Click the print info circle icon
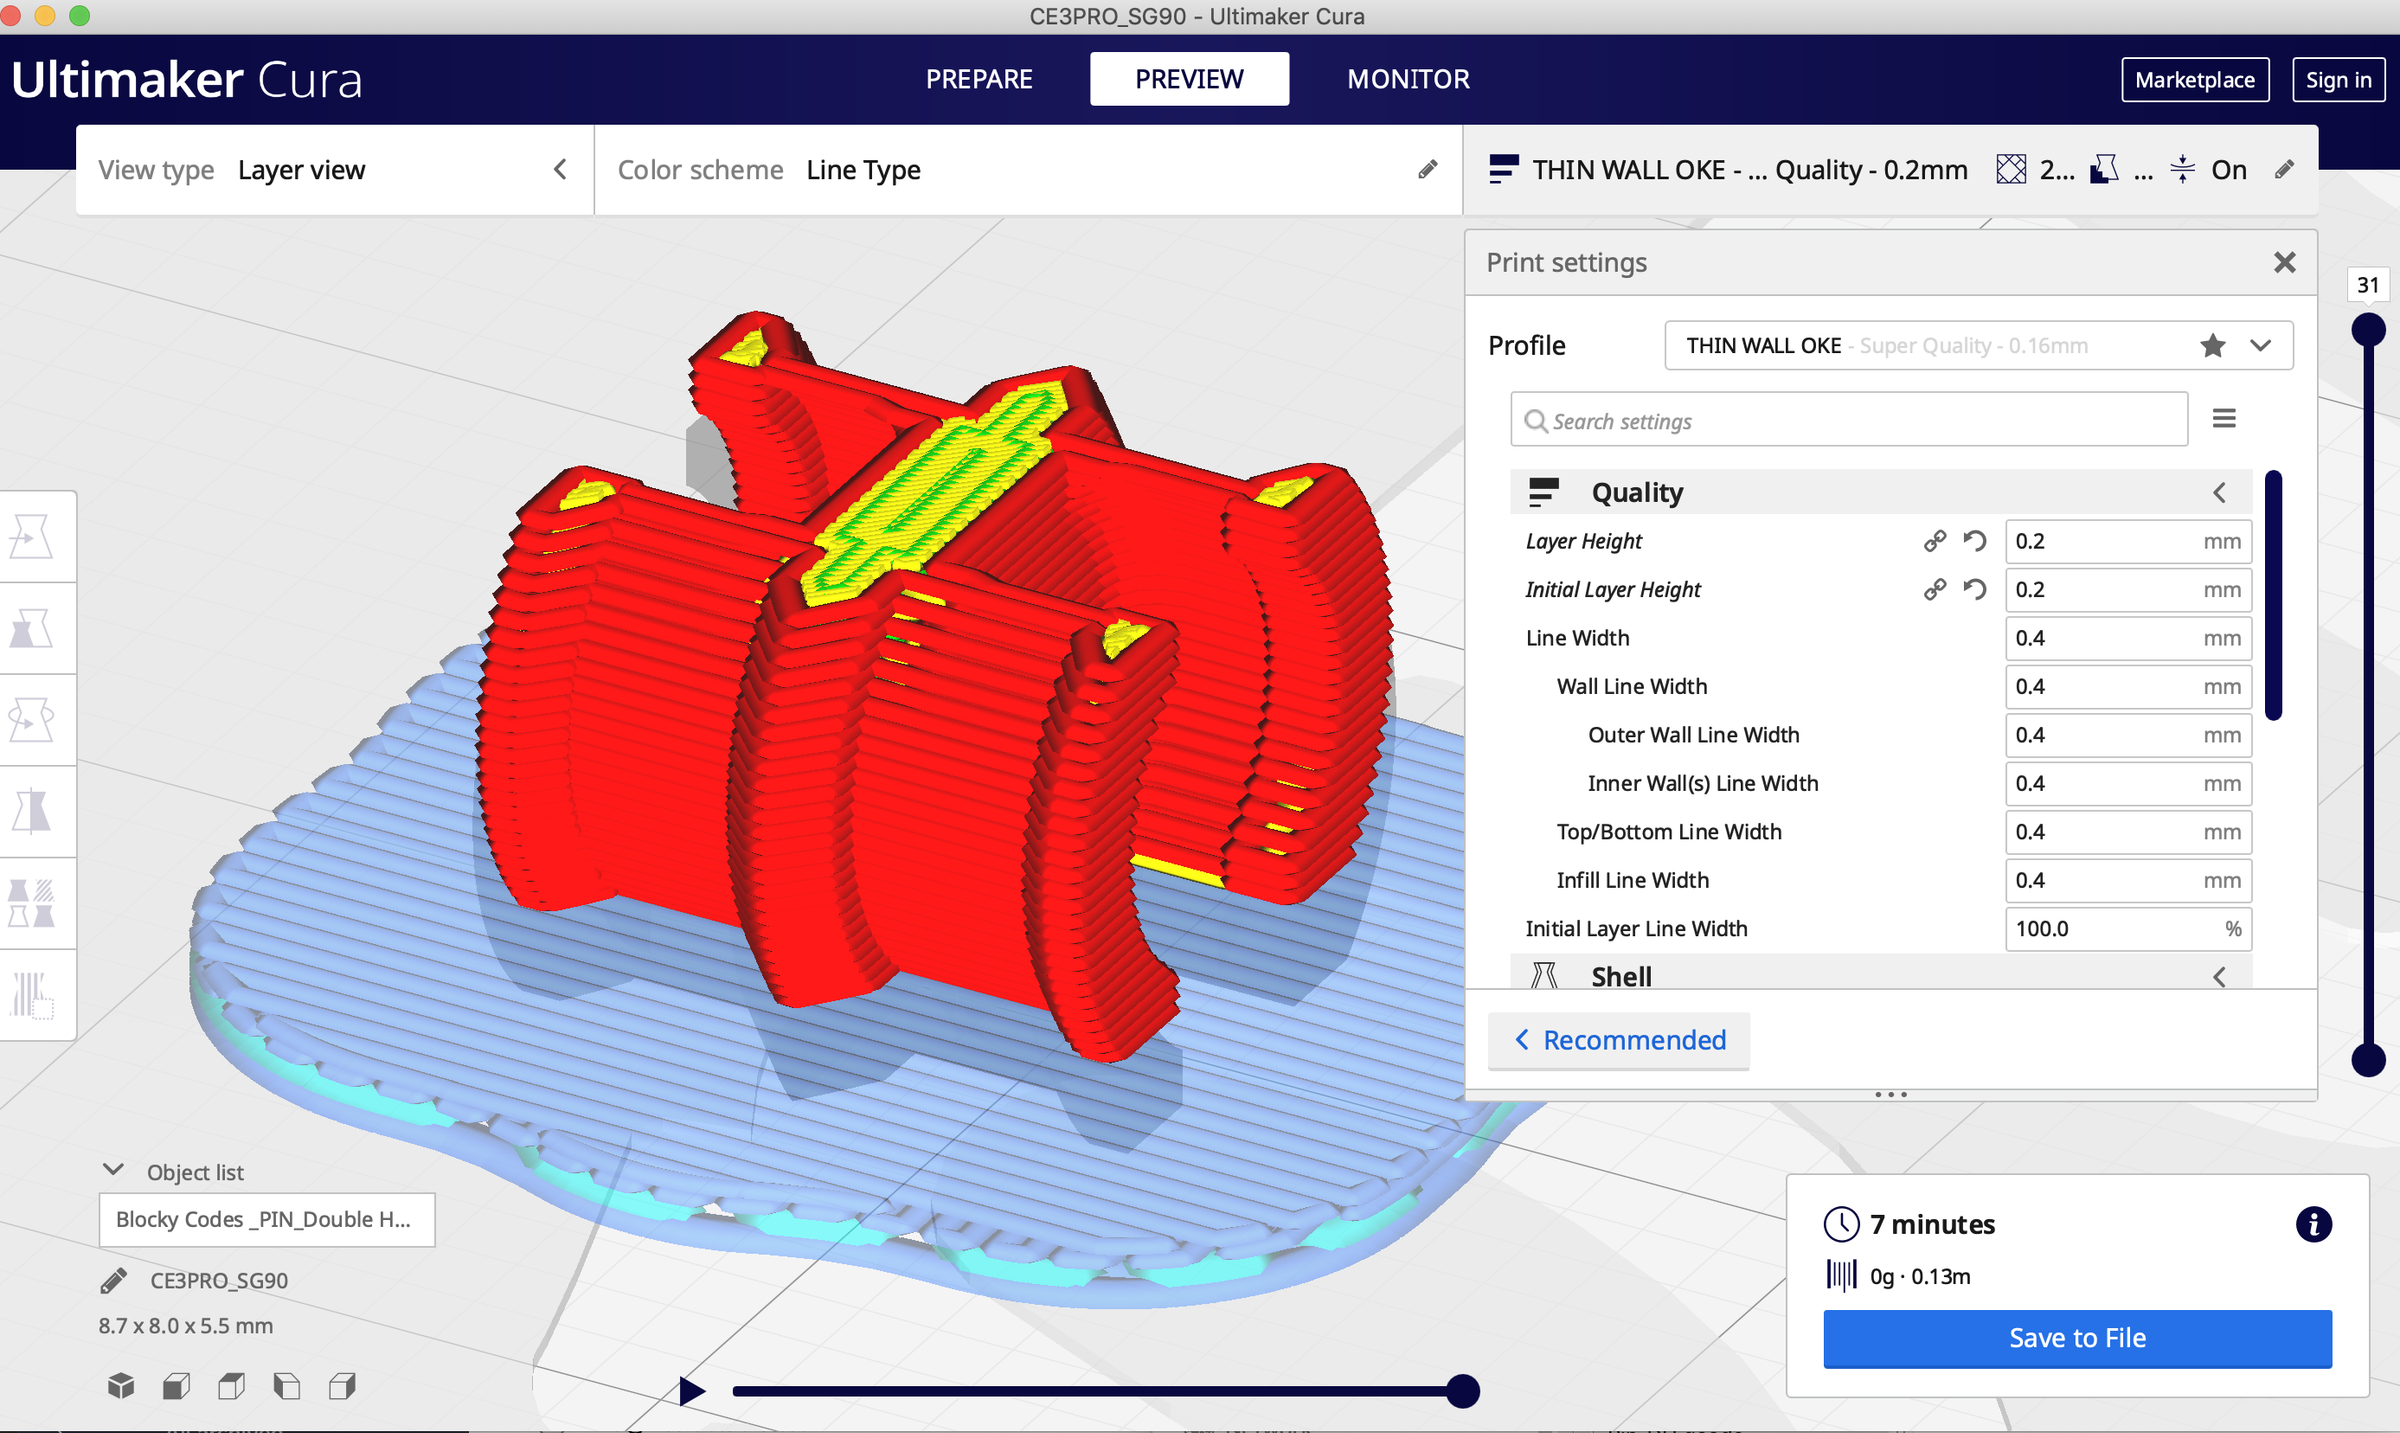The height and width of the screenshot is (1433, 2400). point(2313,1224)
